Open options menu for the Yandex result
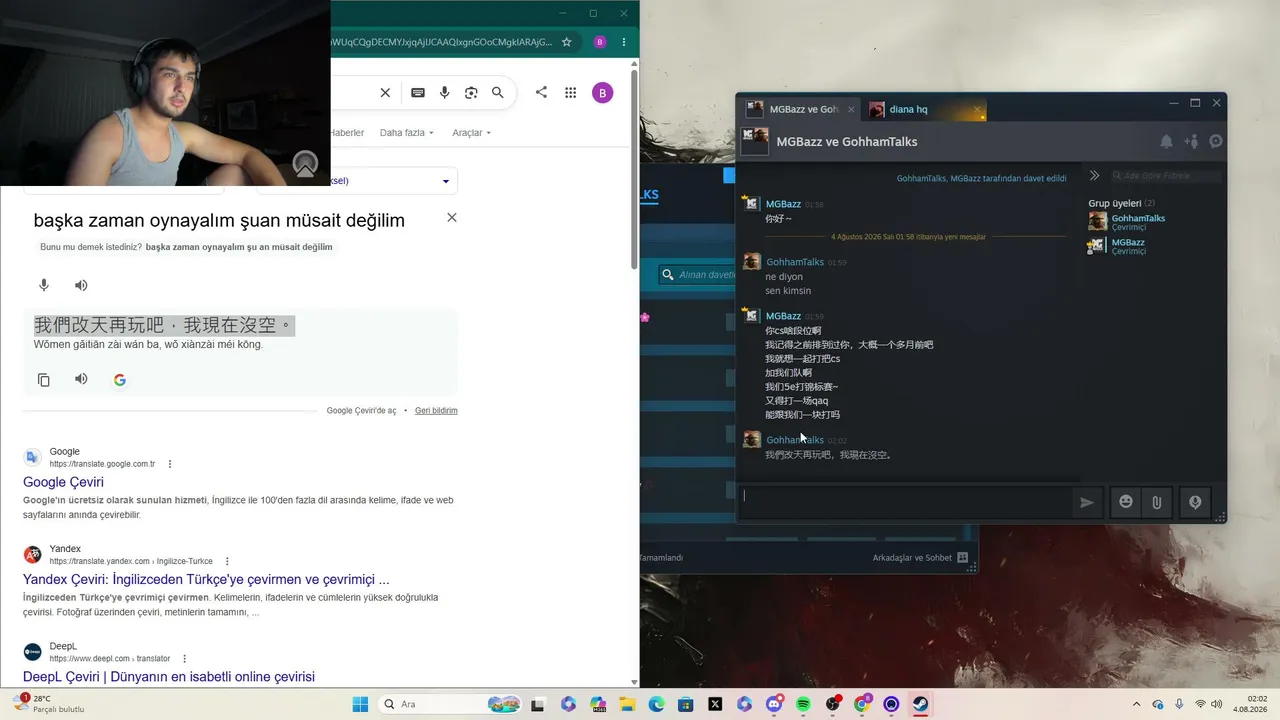The height and width of the screenshot is (720, 1280). [x=227, y=561]
